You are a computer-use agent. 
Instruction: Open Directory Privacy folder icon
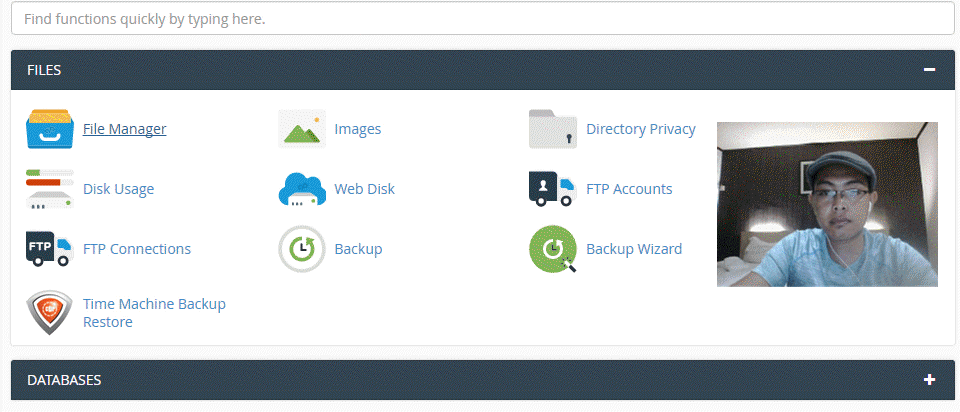point(553,129)
